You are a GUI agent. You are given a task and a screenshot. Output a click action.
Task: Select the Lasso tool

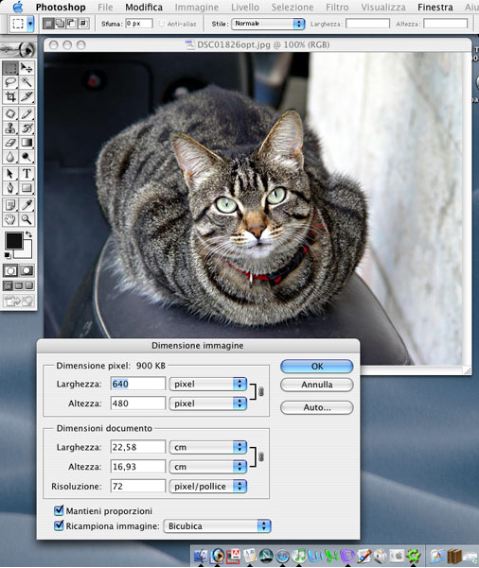[x=11, y=82]
